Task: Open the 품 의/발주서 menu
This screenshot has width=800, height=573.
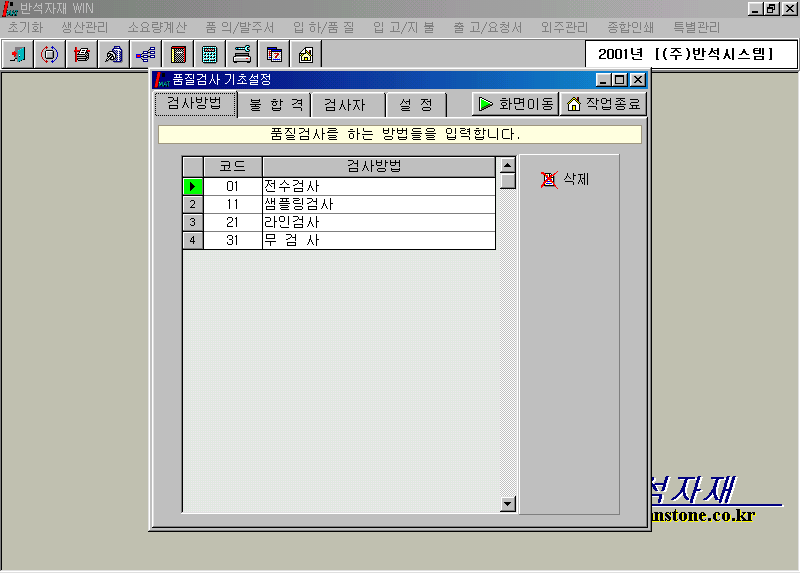Action: (240, 28)
